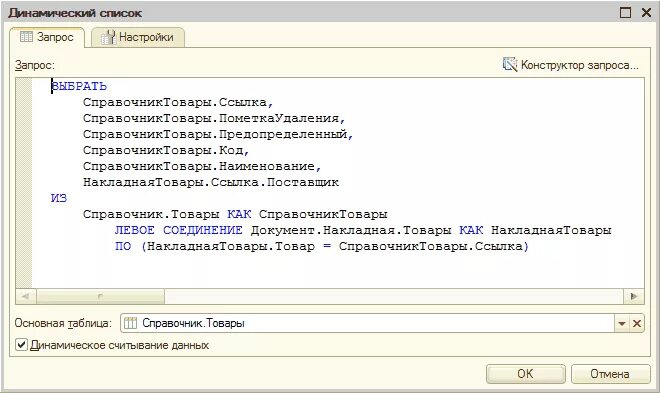Screen dimensions: 660x393
Task: Click the query builder wand icon
Action: click(x=510, y=64)
